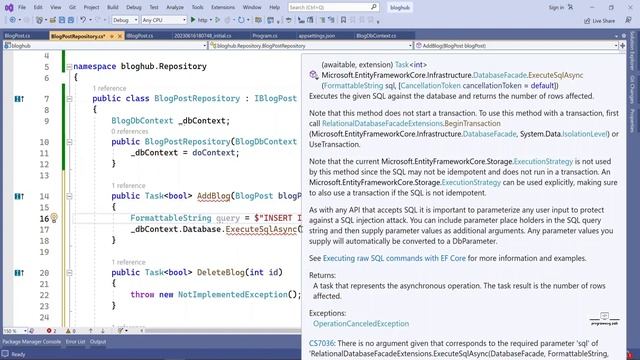This screenshot has width=640, height=360.
Task: Open the Analyze menu
Action: tap(175, 7)
